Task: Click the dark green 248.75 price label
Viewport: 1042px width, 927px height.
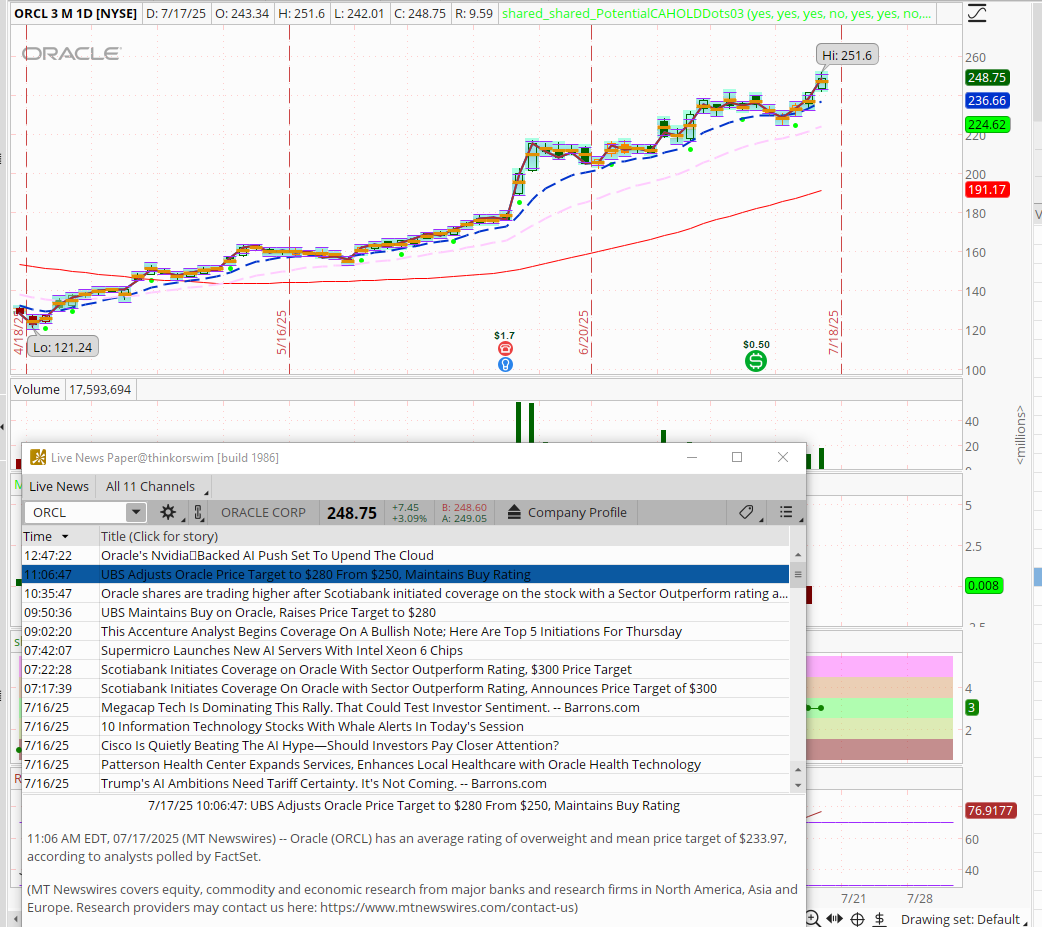Action: [987, 77]
